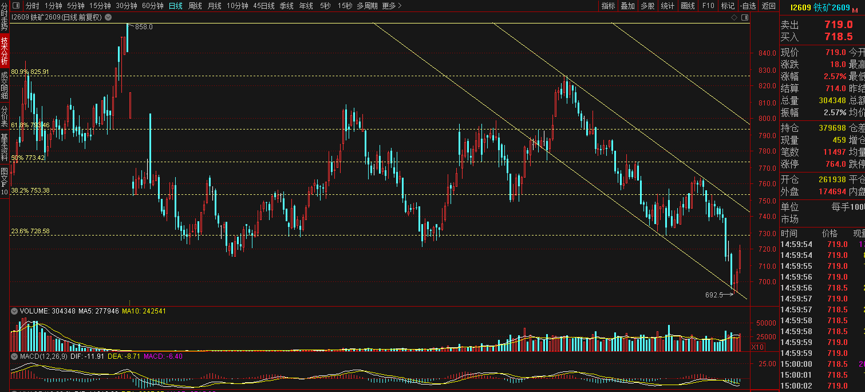
Task: Click the MACD(12,26,9) indicator label
Action: 43,356
